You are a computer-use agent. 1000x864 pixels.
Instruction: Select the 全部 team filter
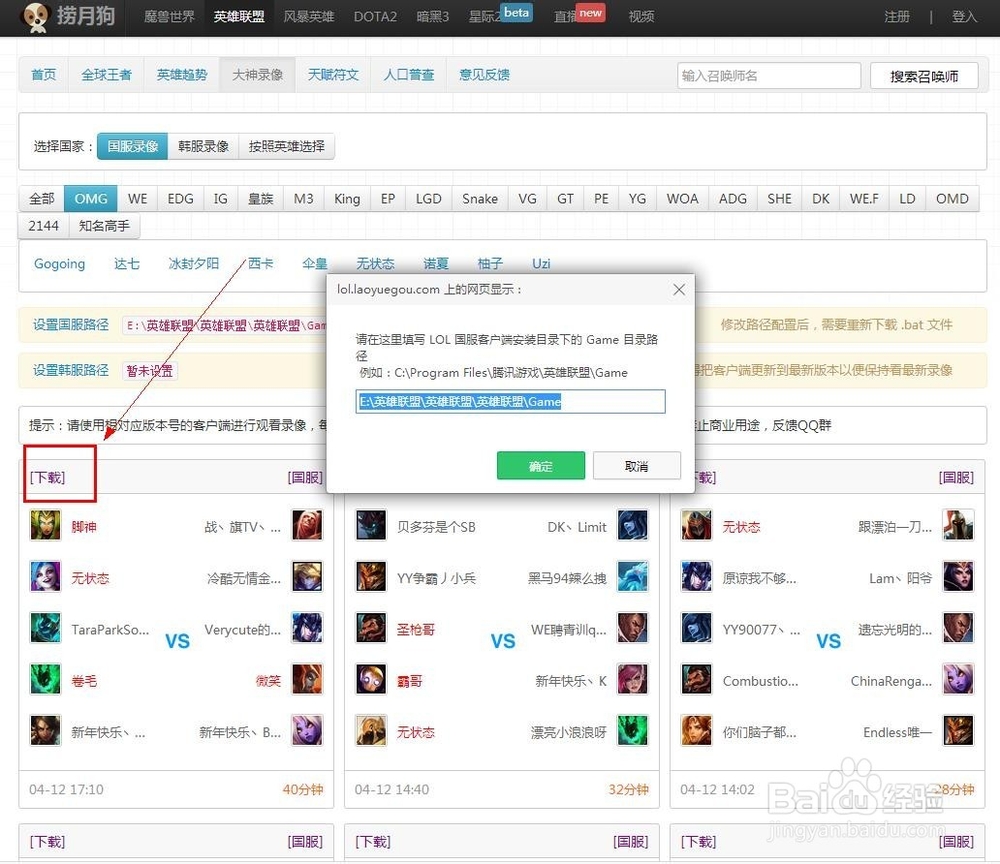click(41, 198)
